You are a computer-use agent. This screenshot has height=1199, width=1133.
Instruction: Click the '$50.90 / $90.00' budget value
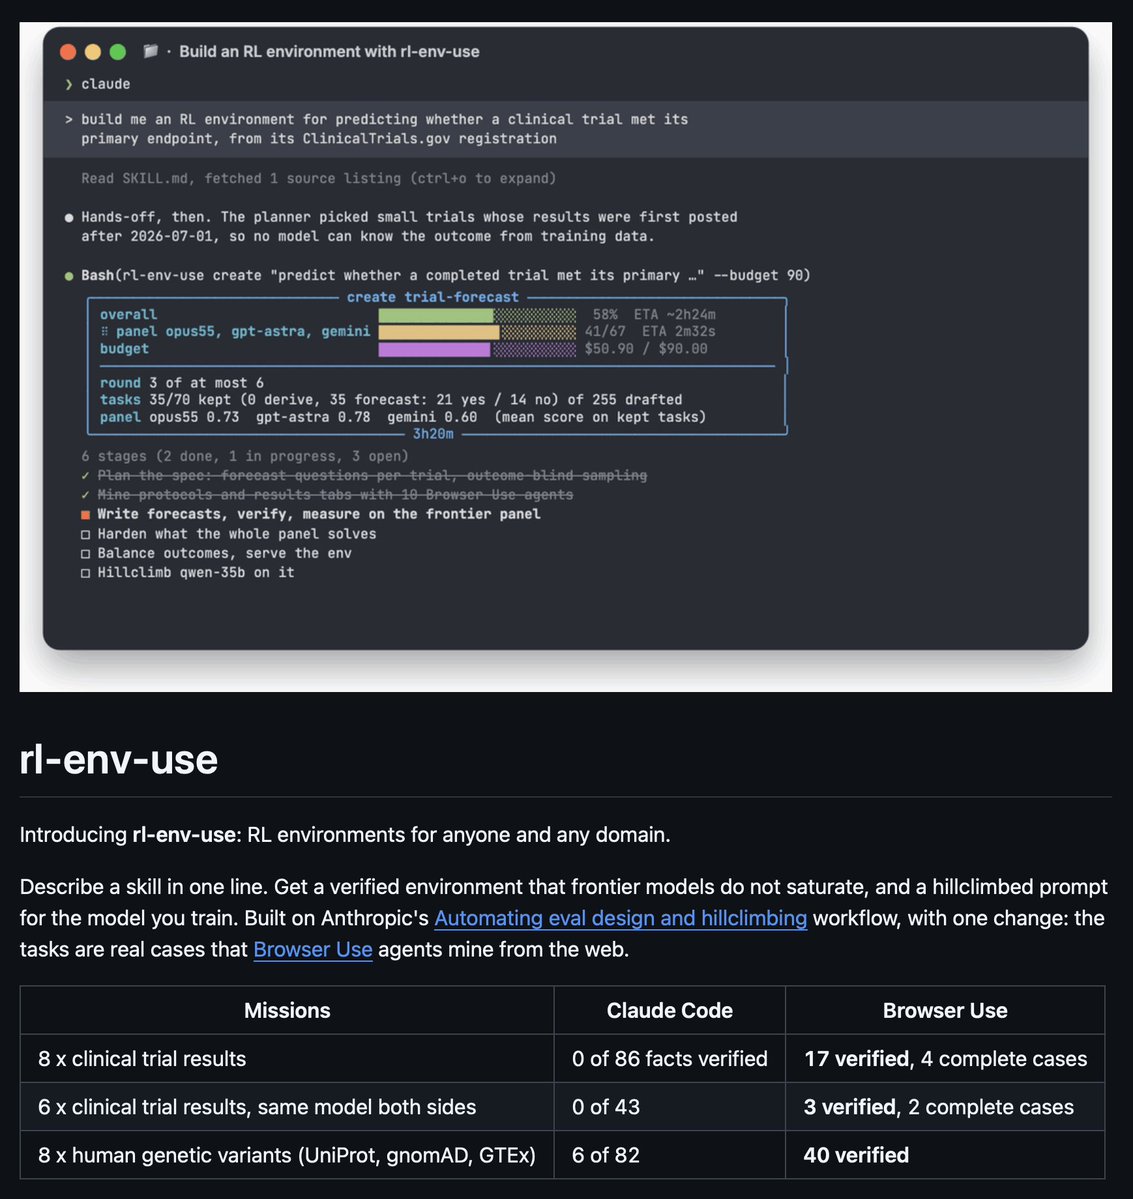tap(646, 349)
